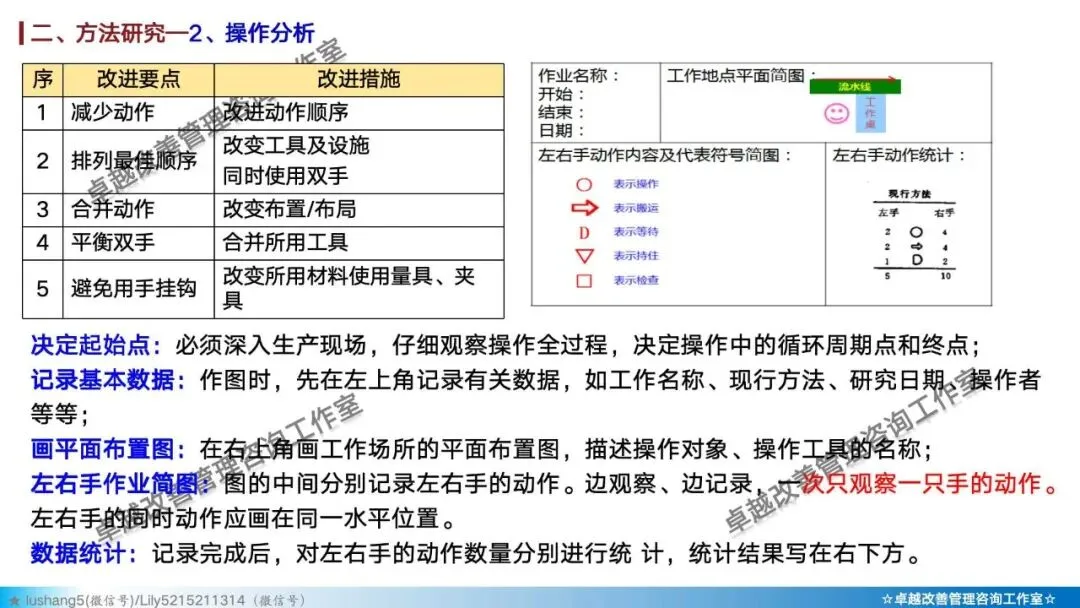Click the blue heading 记录基本数据
Image resolution: width=1080 pixels, height=608 pixels.
(108, 379)
